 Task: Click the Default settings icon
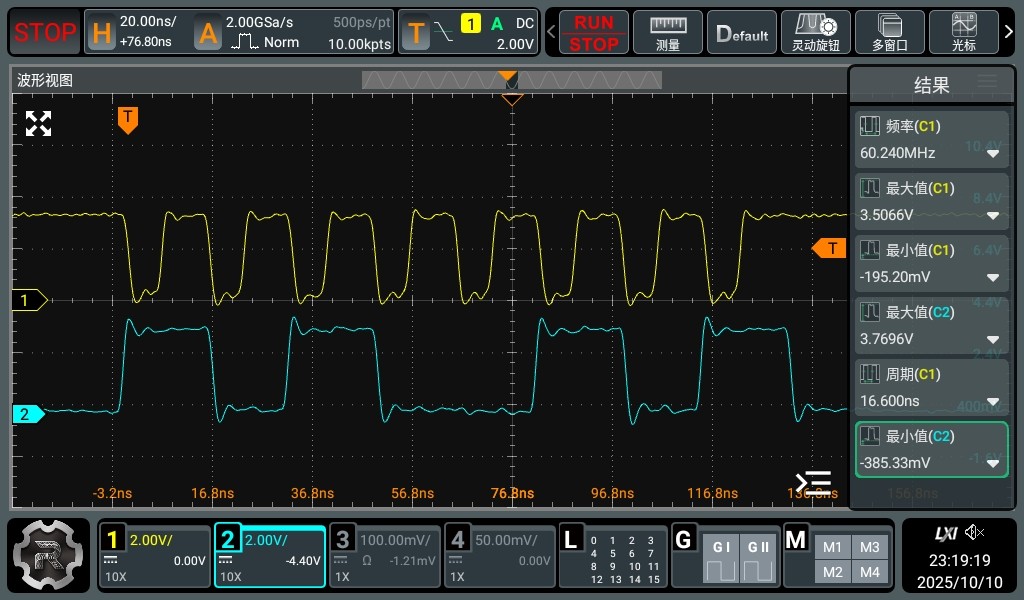[742, 33]
